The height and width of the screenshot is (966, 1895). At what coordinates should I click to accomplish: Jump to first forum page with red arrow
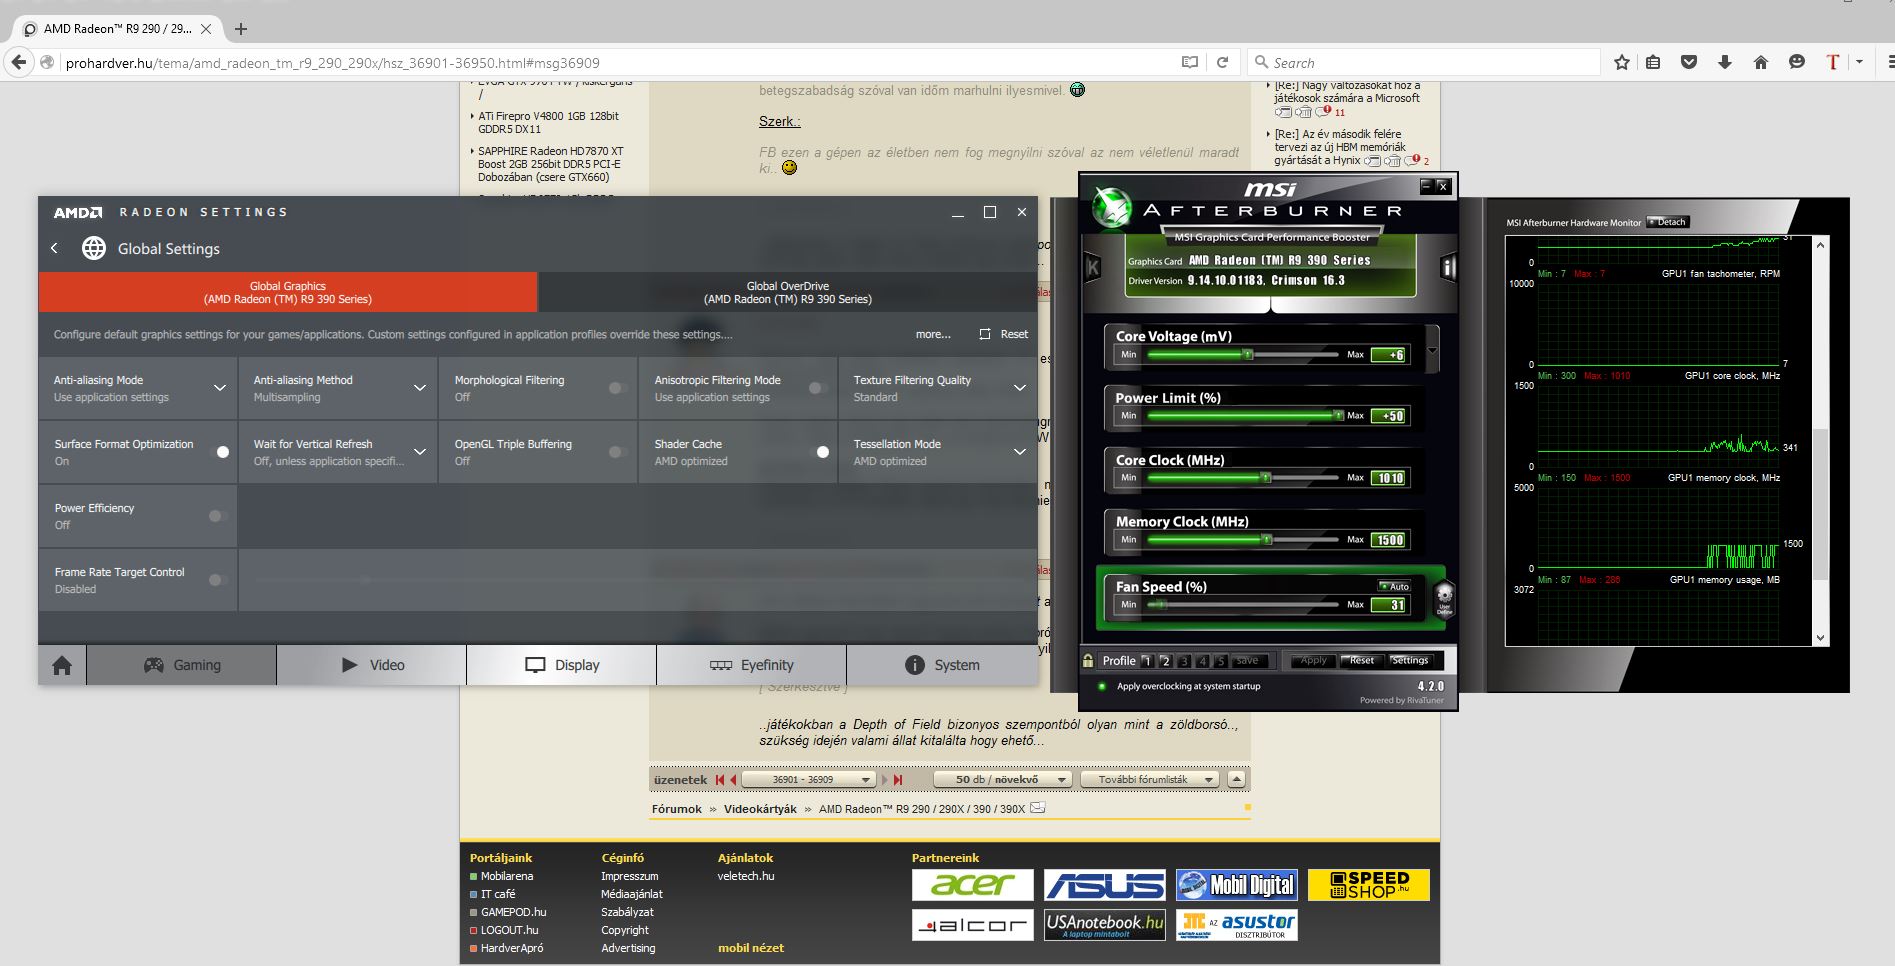[720, 780]
